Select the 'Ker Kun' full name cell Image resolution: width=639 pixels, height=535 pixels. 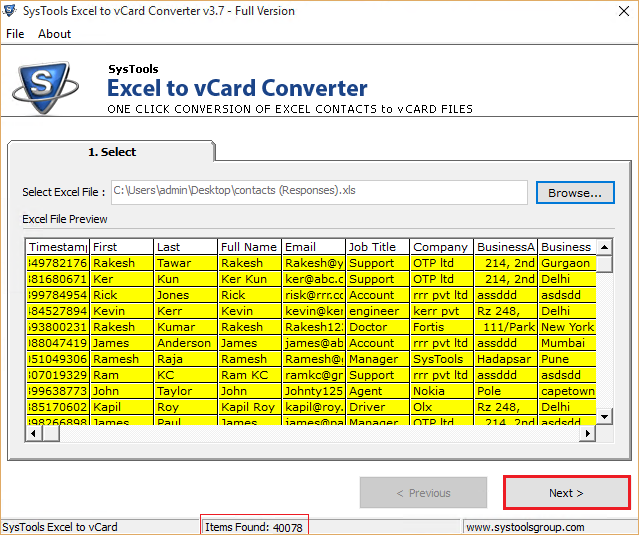249,279
